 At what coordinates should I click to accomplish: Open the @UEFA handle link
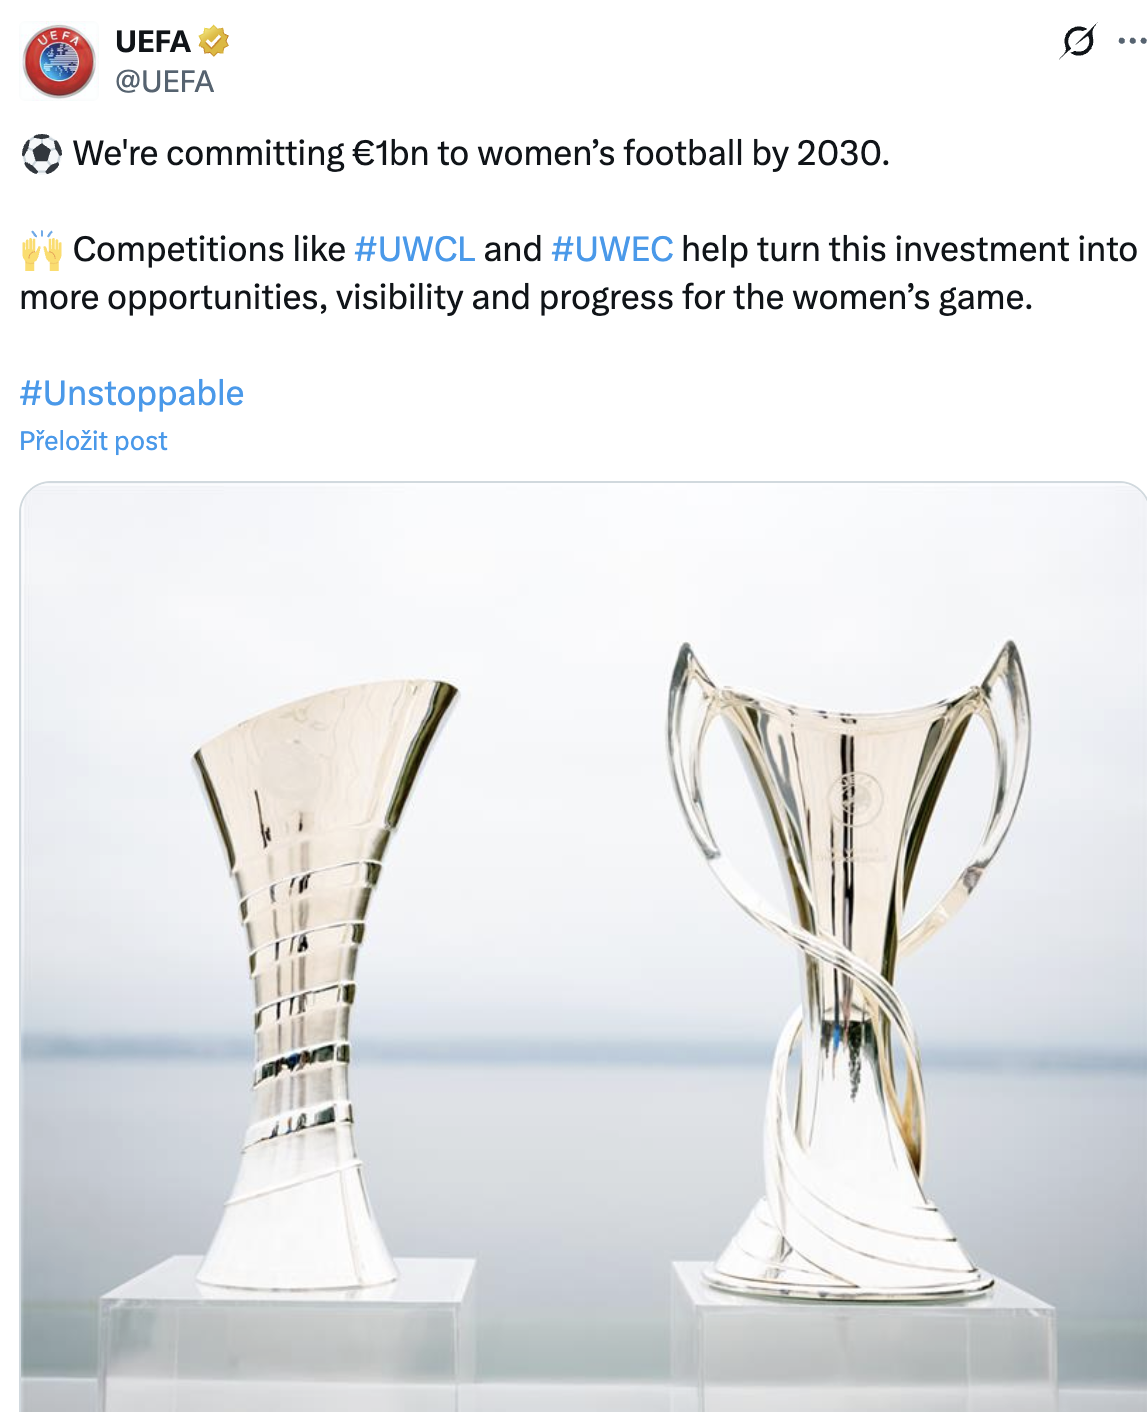(x=164, y=81)
